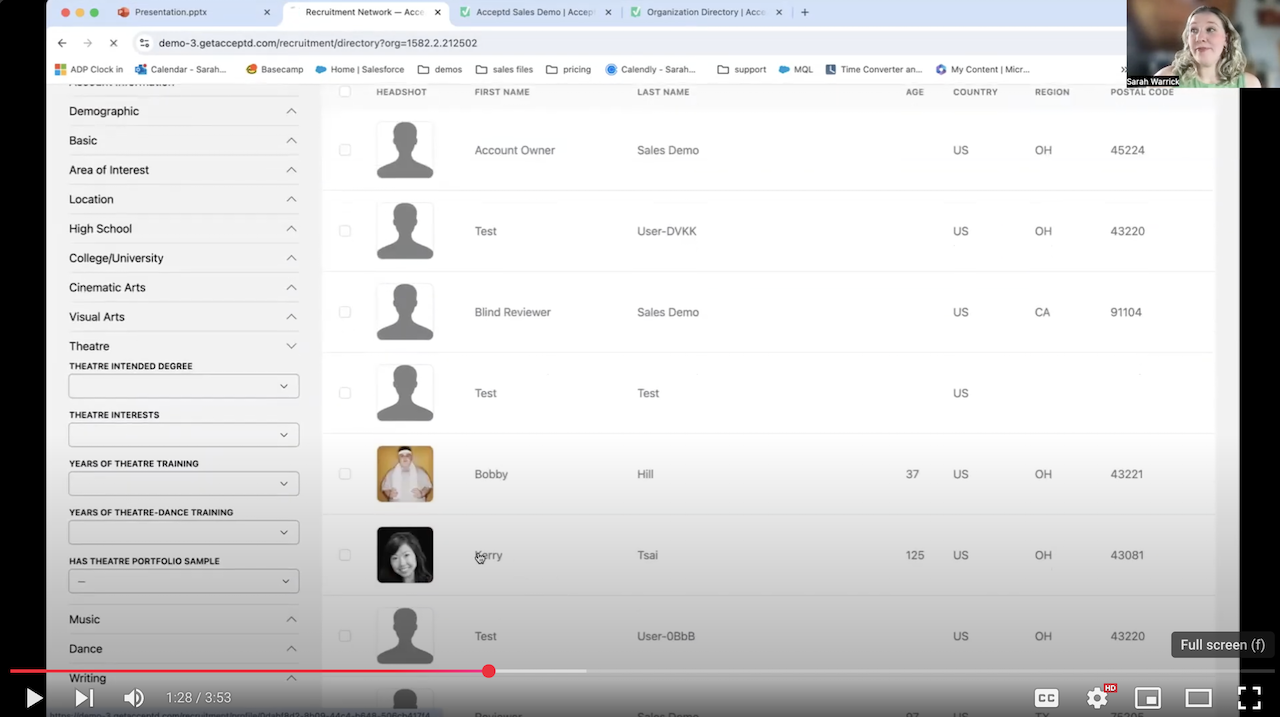Mute the video volume

[x=133, y=698]
